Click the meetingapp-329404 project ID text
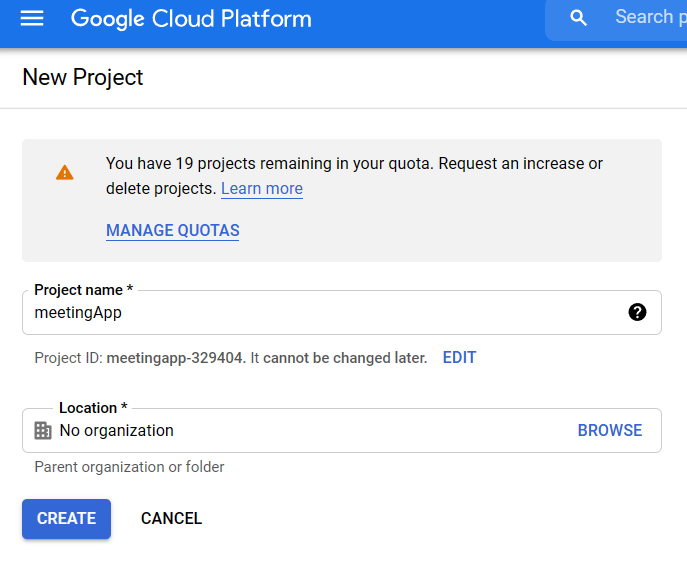687x567 pixels. click(x=175, y=357)
